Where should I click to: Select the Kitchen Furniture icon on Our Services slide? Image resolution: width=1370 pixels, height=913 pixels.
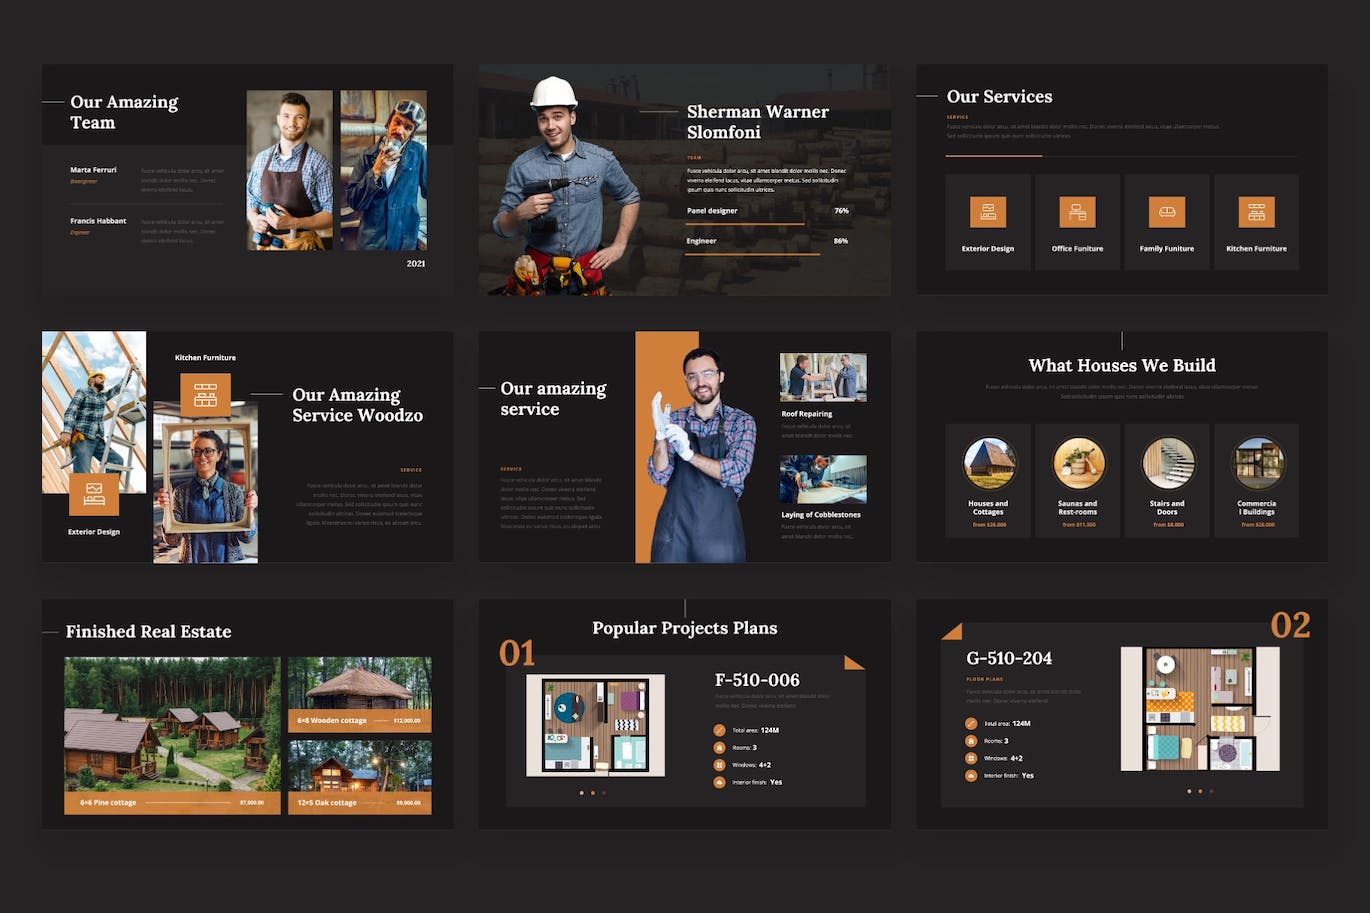coord(1257,211)
